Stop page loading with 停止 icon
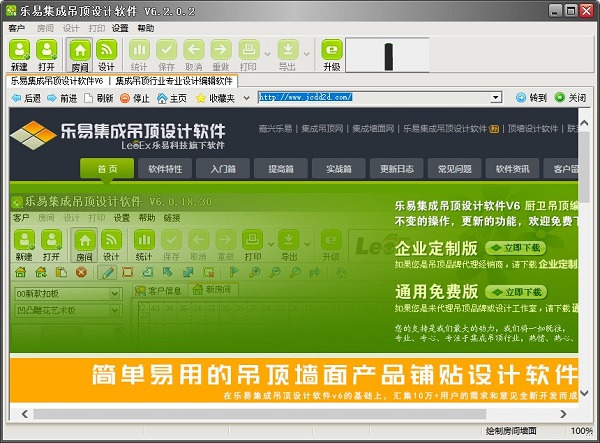Screen dimensions: 600x443 click(x=134, y=98)
